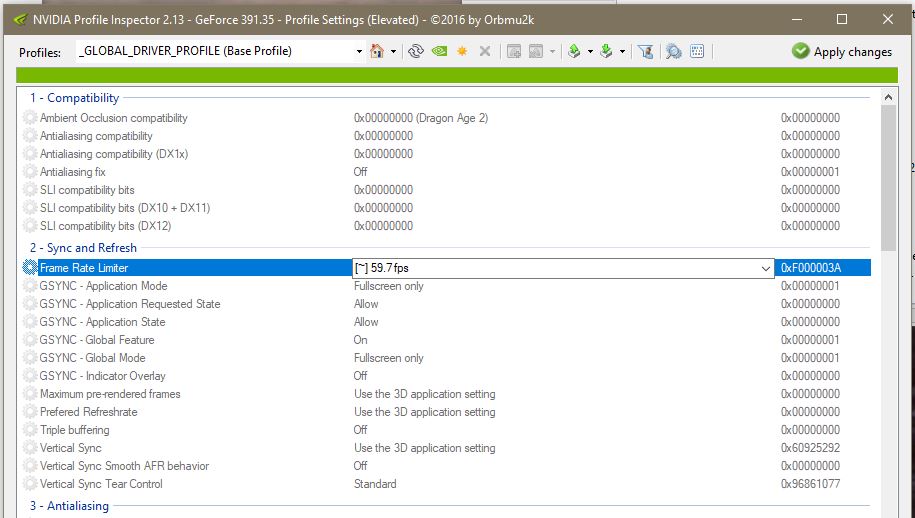Click gear icon beside GSYNC - Global Feature

coord(30,340)
